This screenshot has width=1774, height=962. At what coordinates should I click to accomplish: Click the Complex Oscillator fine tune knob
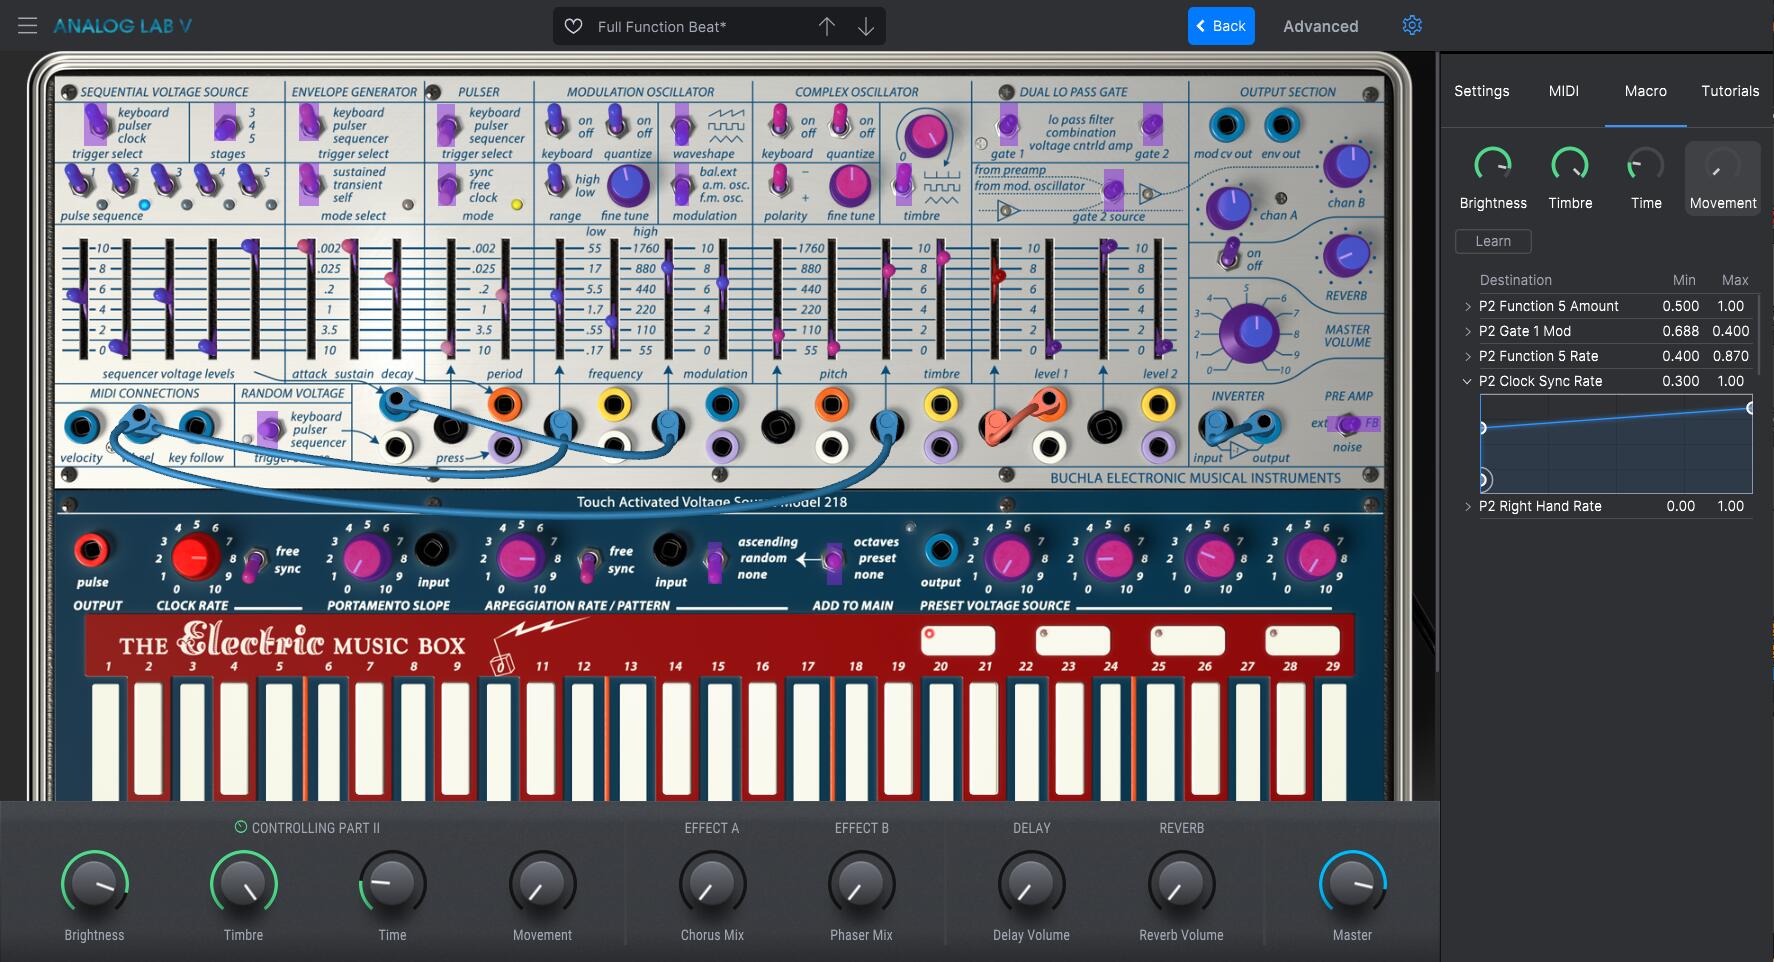[x=850, y=186]
